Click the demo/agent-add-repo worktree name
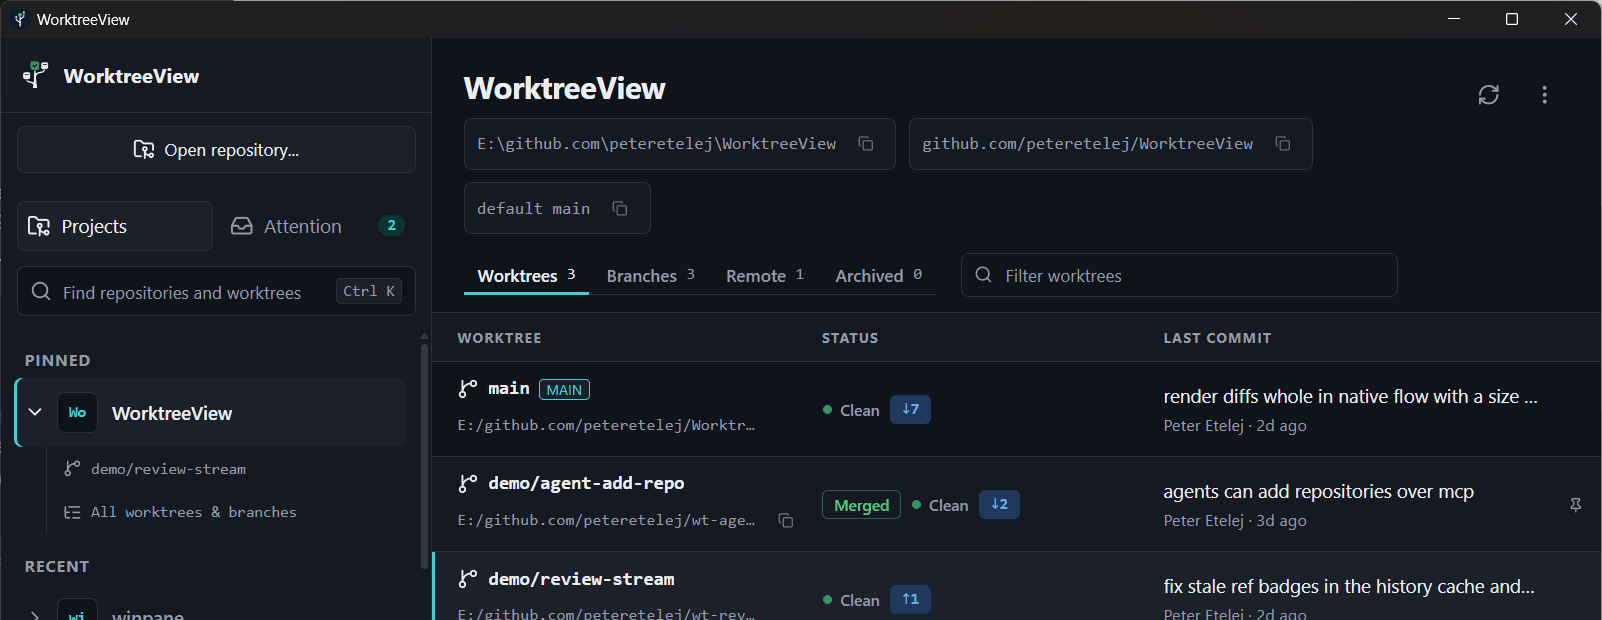This screenshot has height=620, width=1602. coord(586,483)
